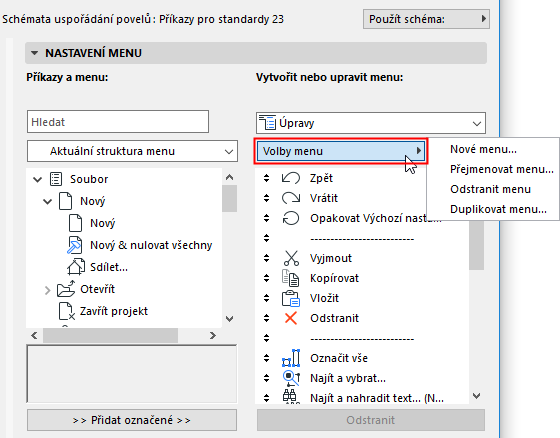Click the Kopírovat documents icon

tap(291, 278)
